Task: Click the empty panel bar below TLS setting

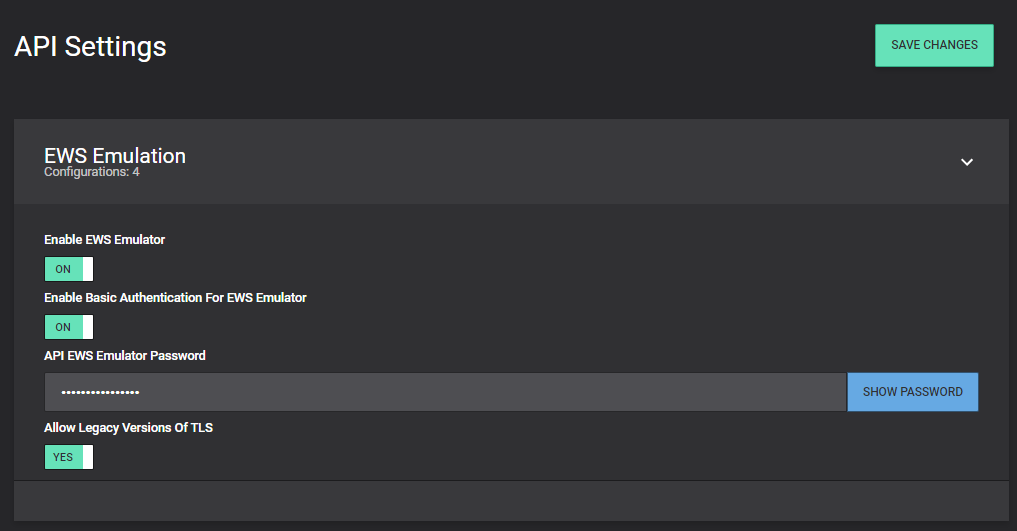Action: [x=511, y=500]
